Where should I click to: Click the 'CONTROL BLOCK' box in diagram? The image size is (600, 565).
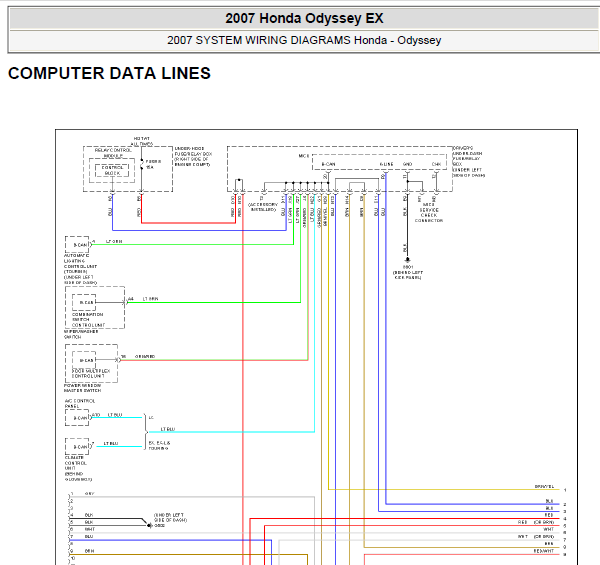112,170
